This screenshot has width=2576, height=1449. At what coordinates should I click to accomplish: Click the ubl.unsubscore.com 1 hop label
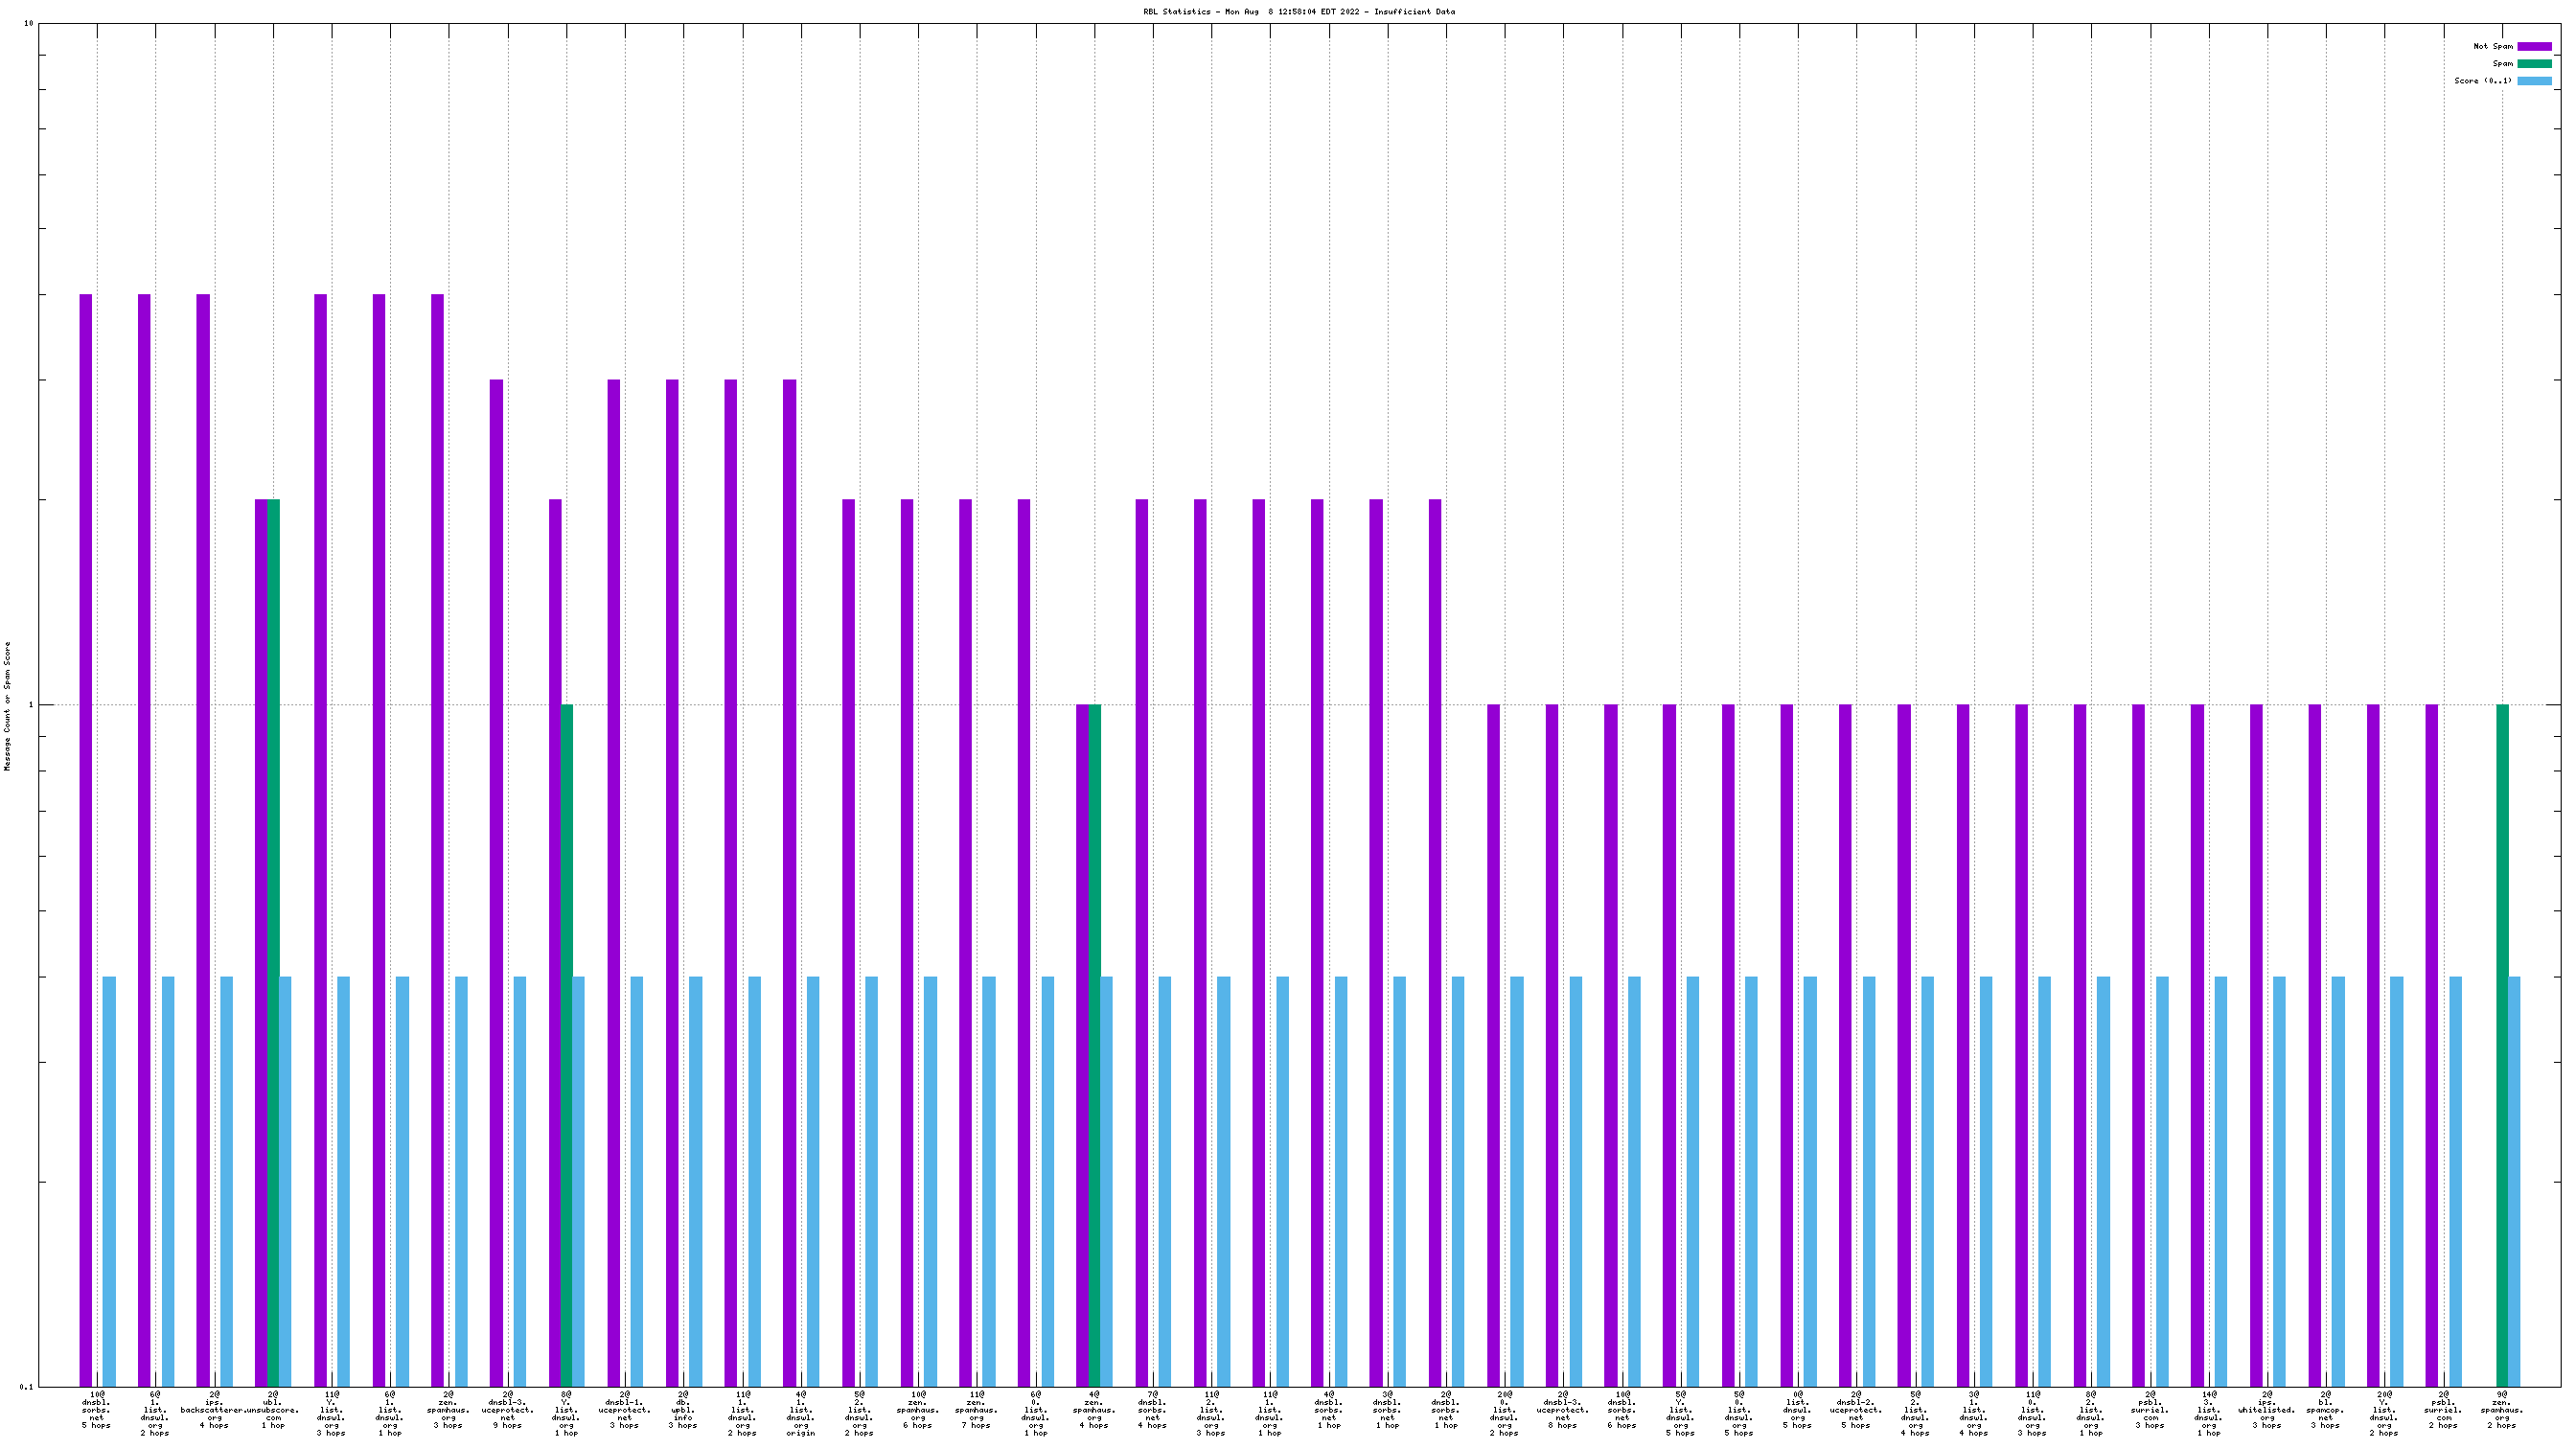coord(273,1409)
